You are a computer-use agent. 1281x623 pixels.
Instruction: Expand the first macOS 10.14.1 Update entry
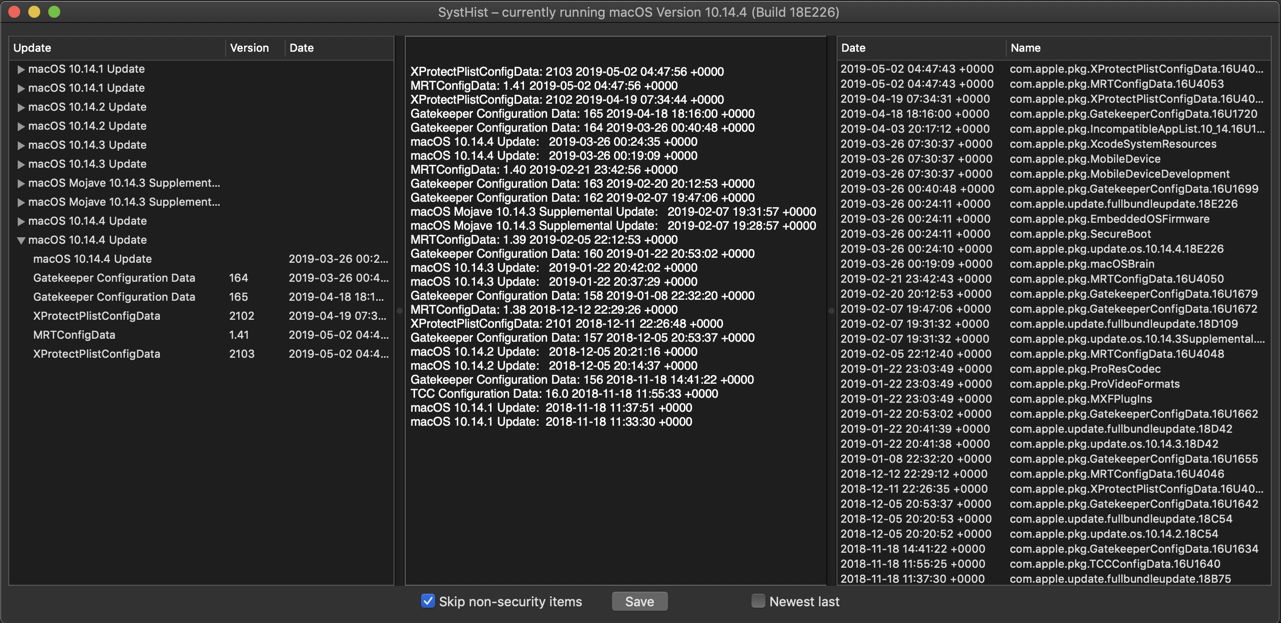pos(21,70)
